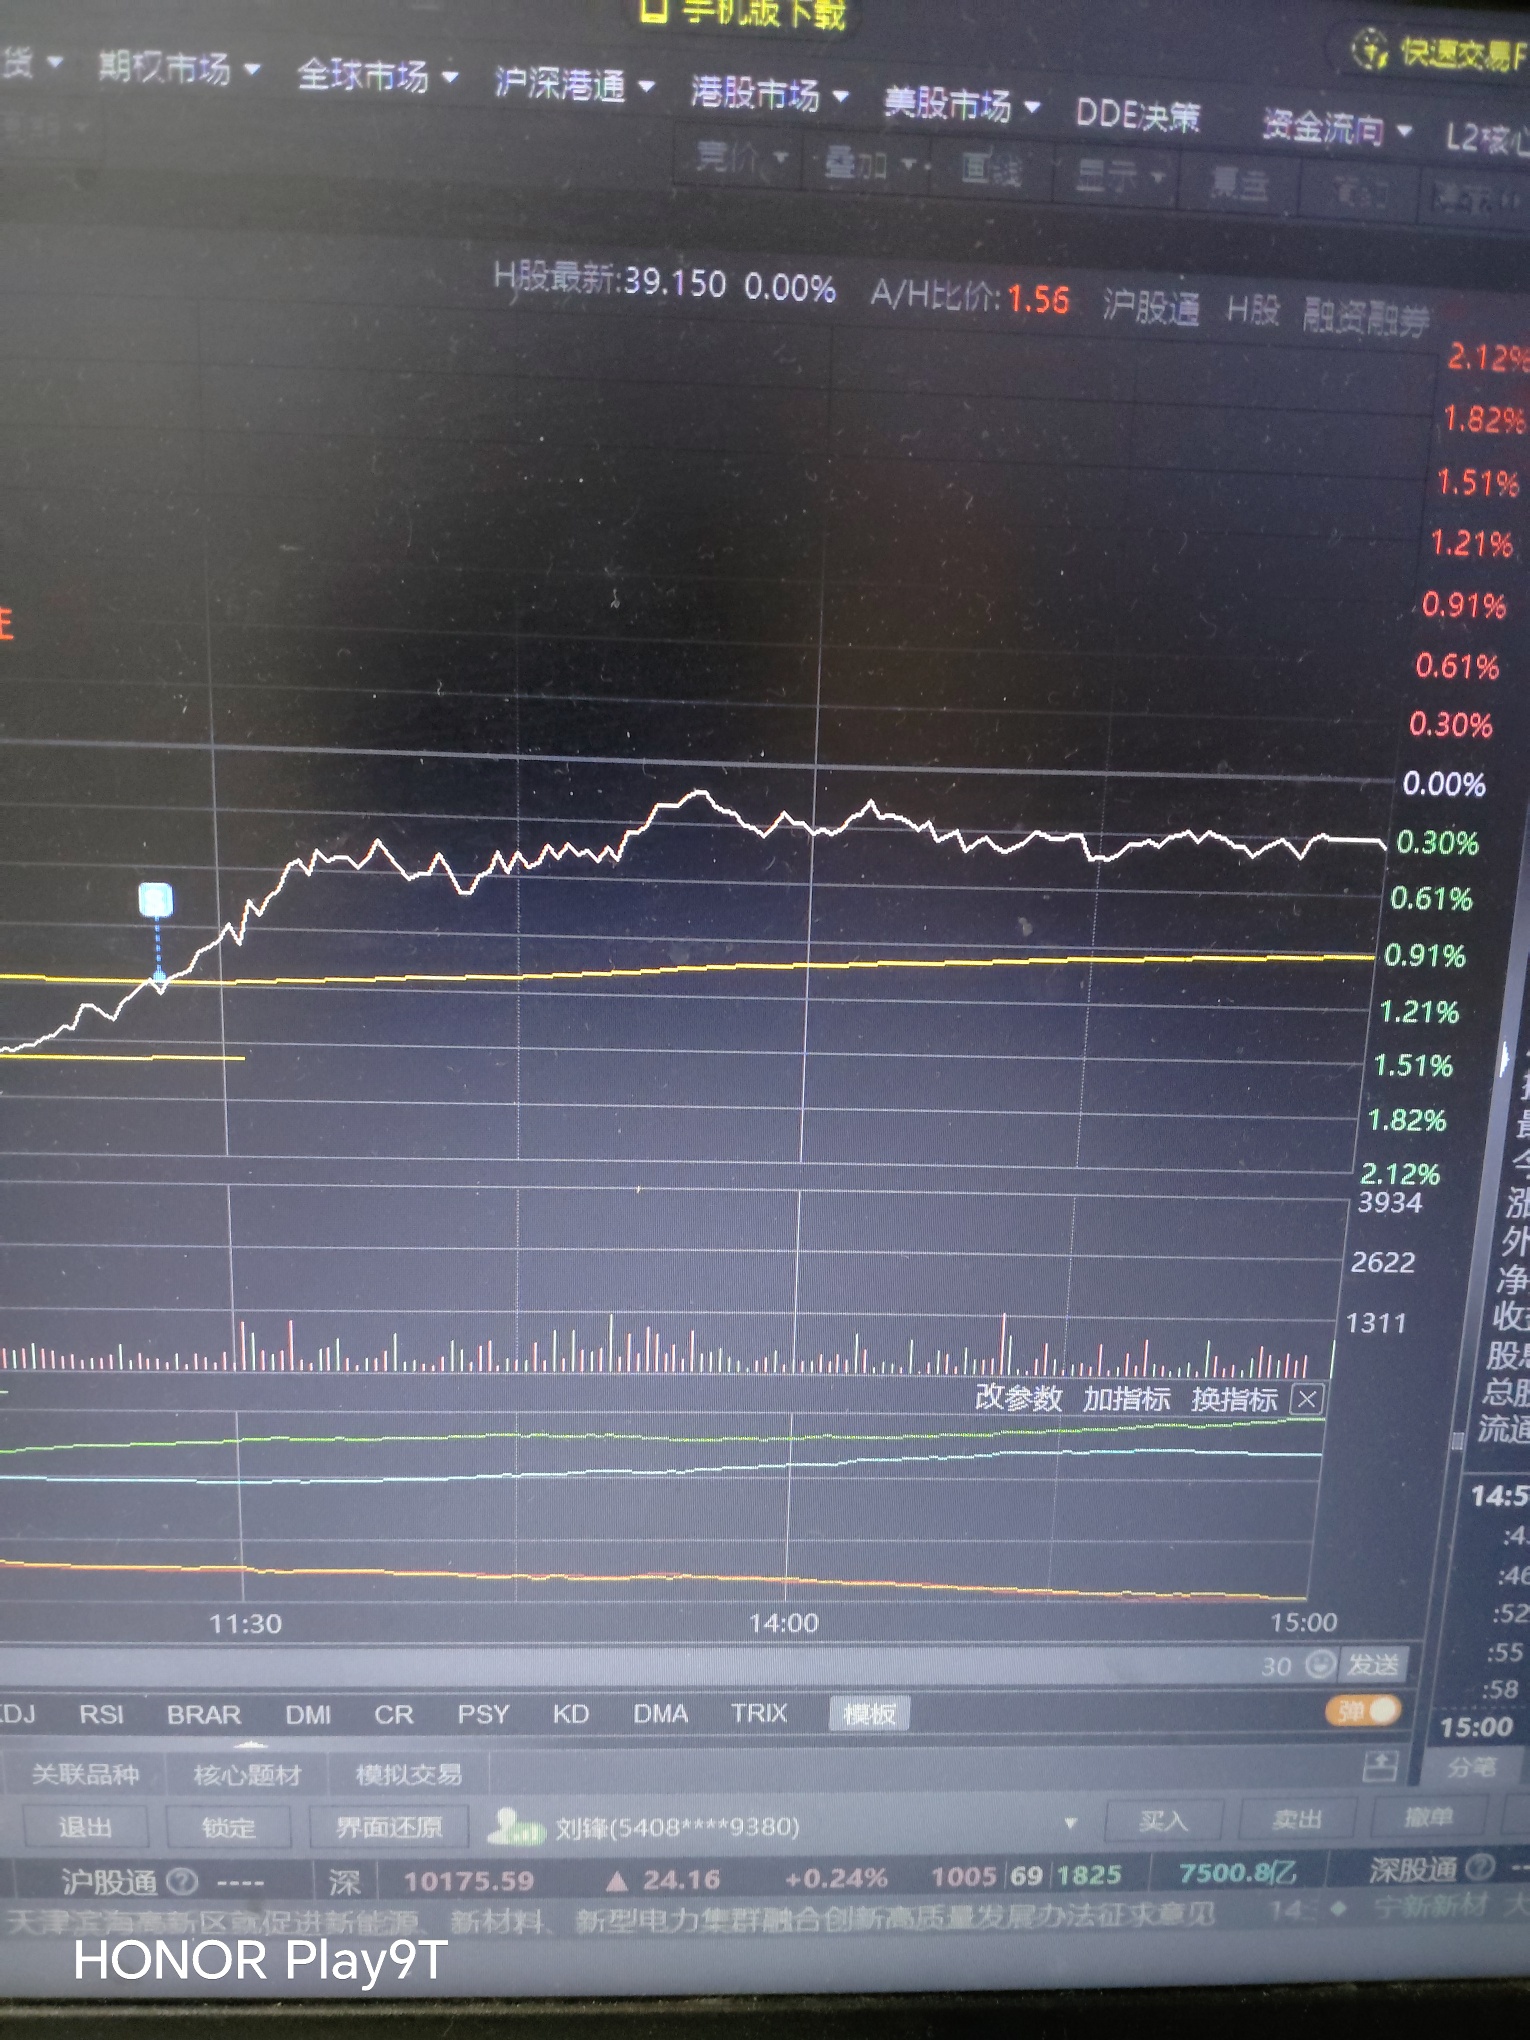Click the 深 index value 10175.59
The width and height of the screenshot is (1530, 2040).
click(x=468, y=1882)
